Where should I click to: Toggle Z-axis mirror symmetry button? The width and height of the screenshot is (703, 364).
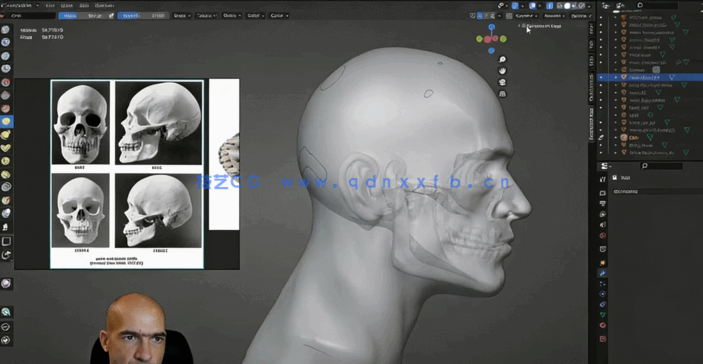coord(492,15)
